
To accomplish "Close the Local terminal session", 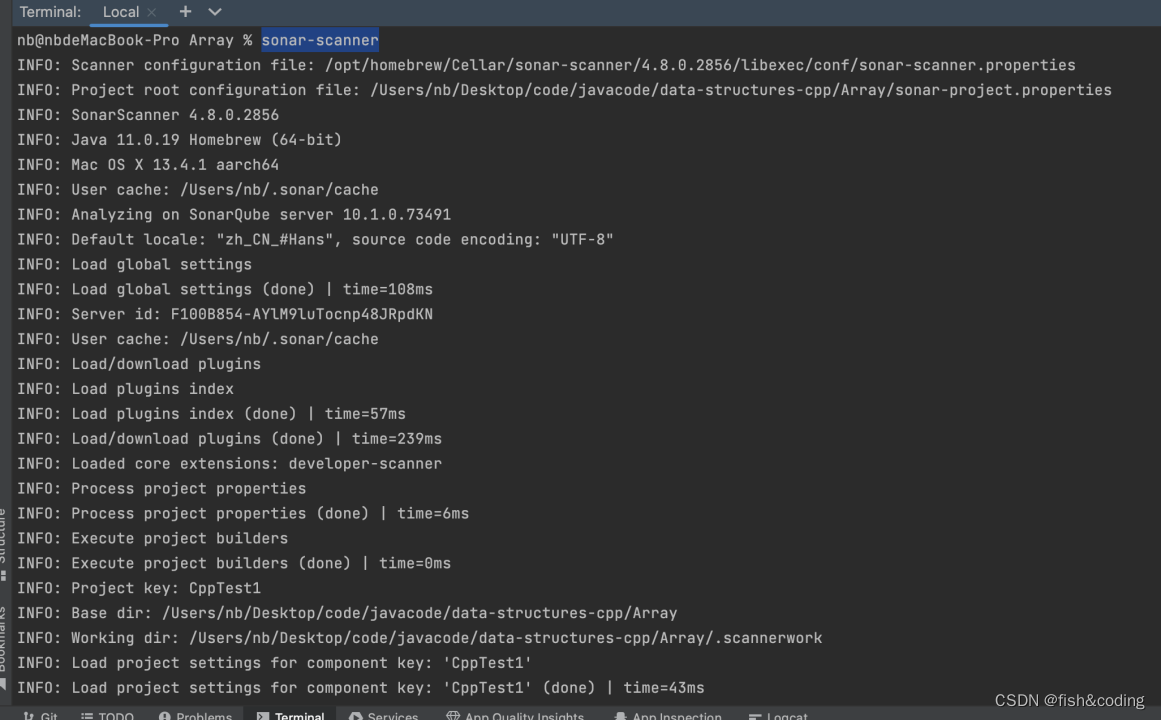I will (153, 13).
